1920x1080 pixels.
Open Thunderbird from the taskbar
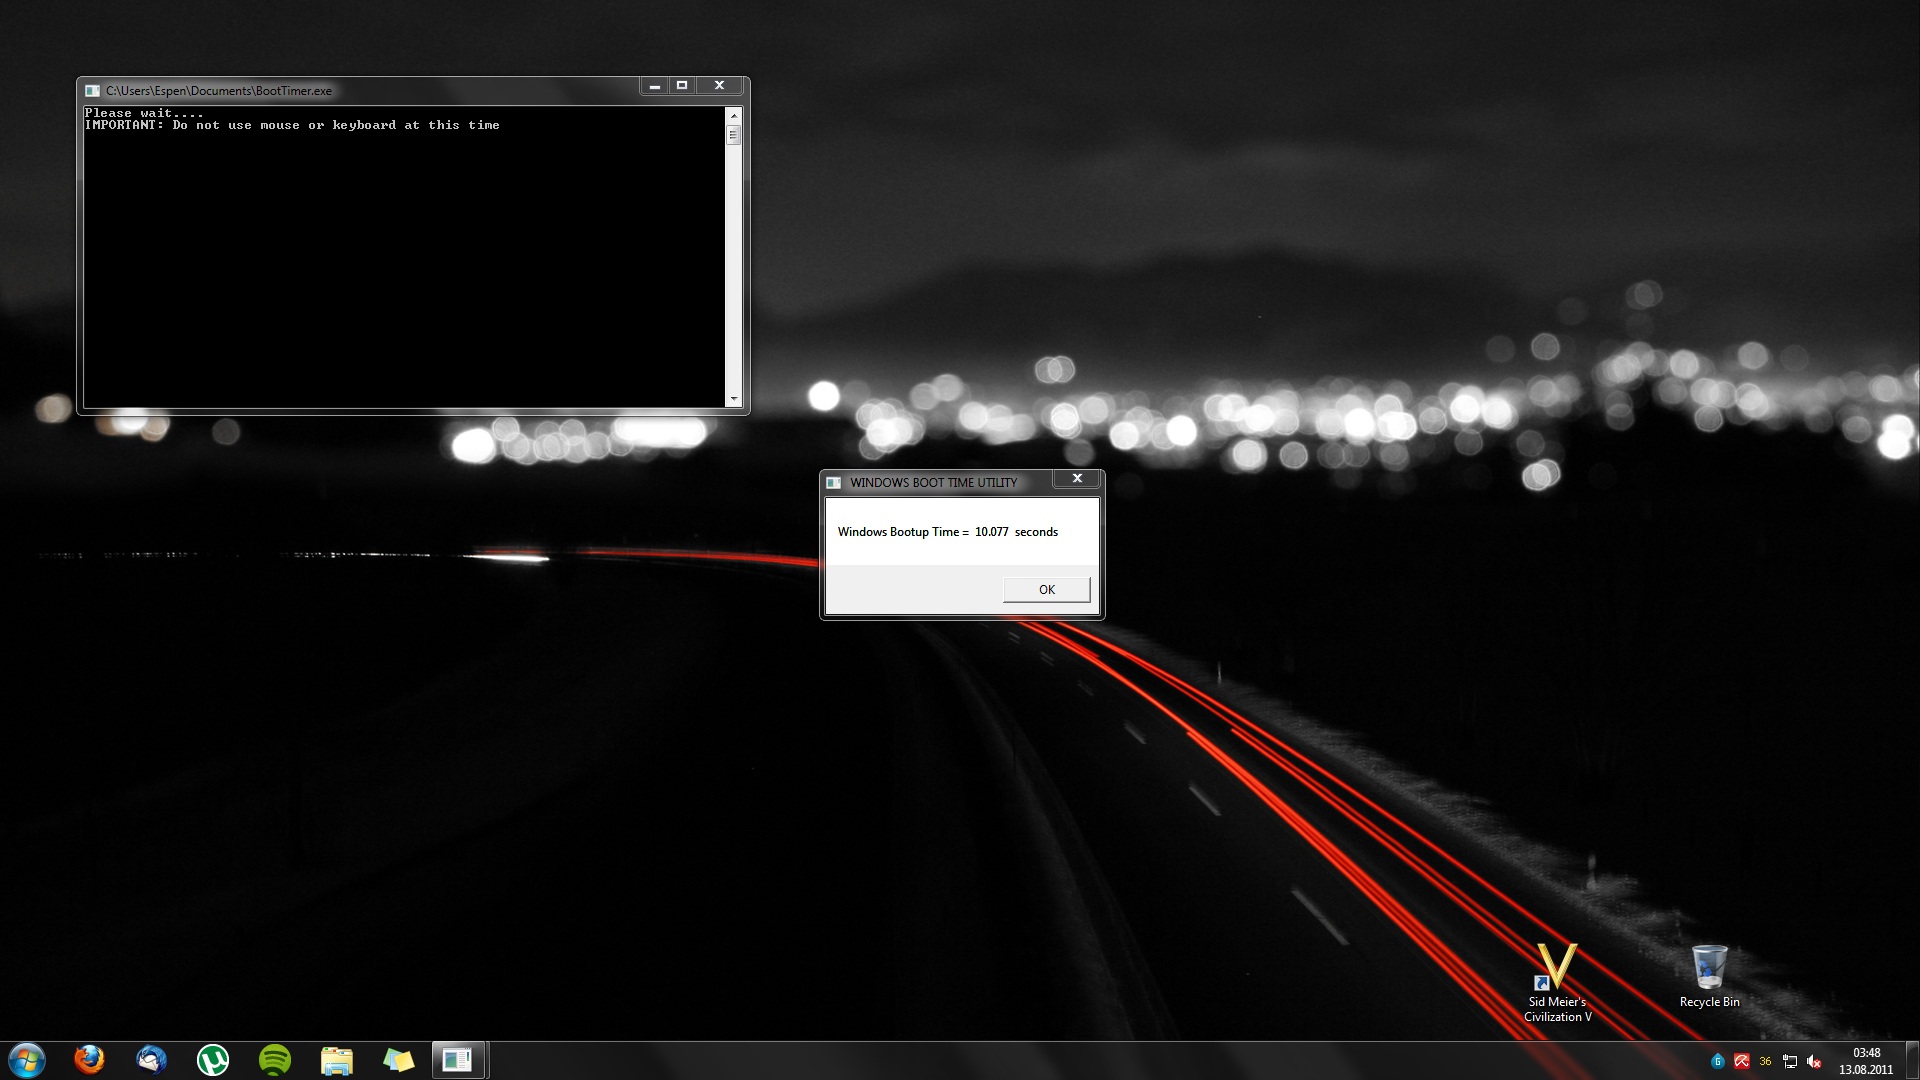click(151, 1060)
